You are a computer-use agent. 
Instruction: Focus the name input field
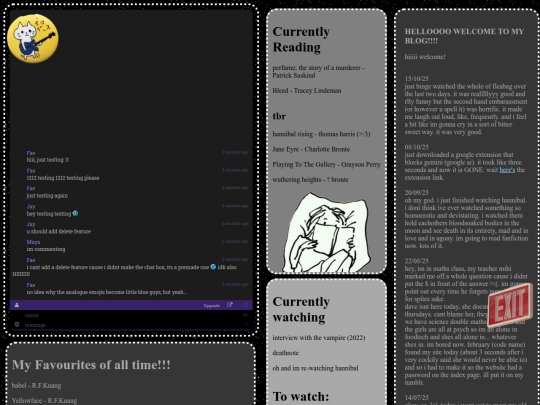[x=133, y=315]
